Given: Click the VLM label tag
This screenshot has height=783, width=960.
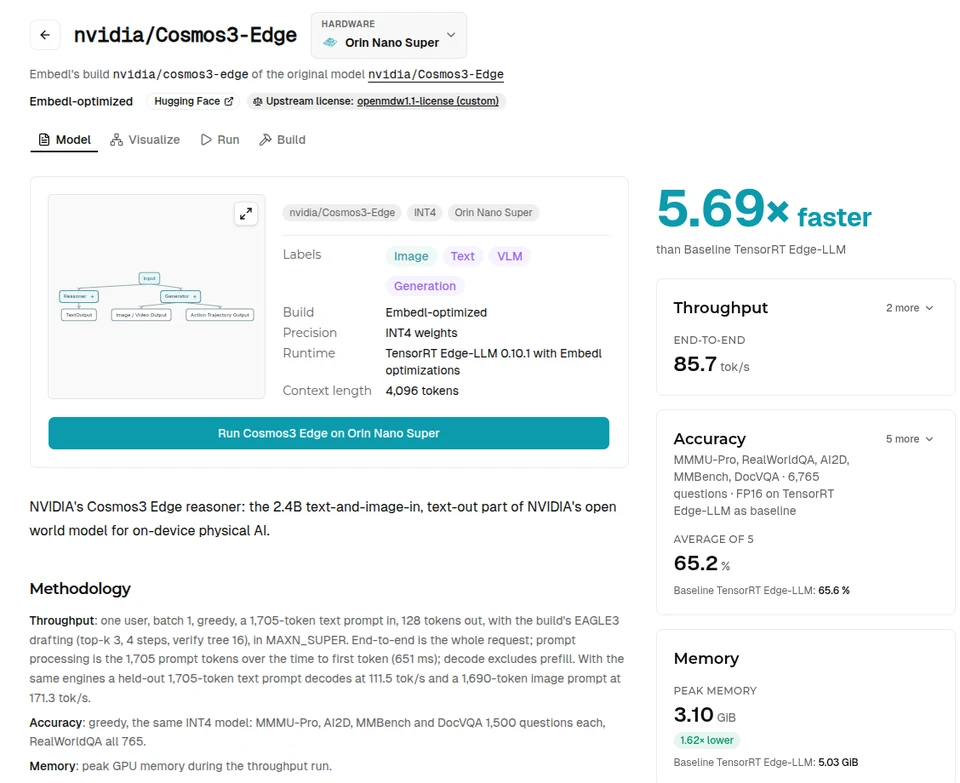Looking at the screenshot, I should click(x=509, y=256).
